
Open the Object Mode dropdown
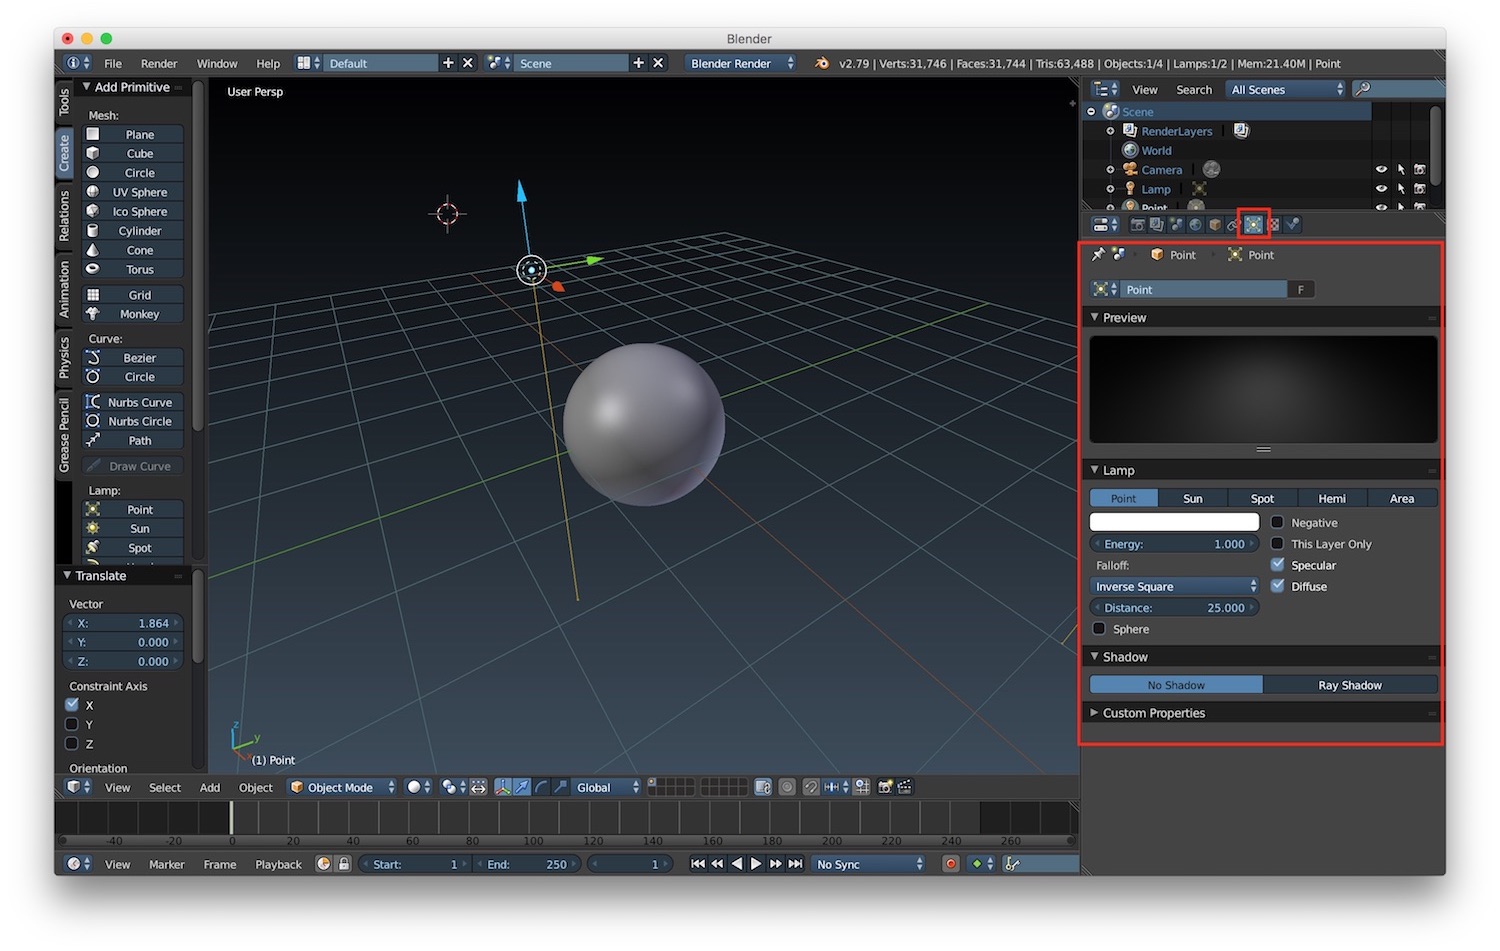[x=342, y=787]
